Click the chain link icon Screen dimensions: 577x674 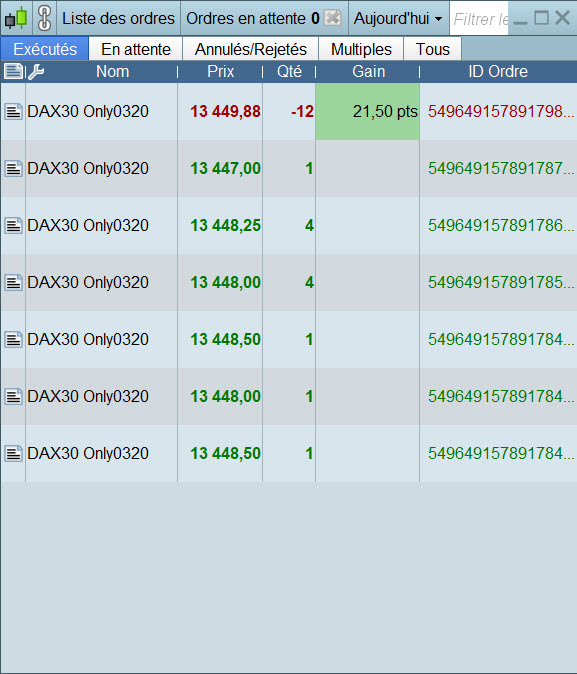[45, 18]
